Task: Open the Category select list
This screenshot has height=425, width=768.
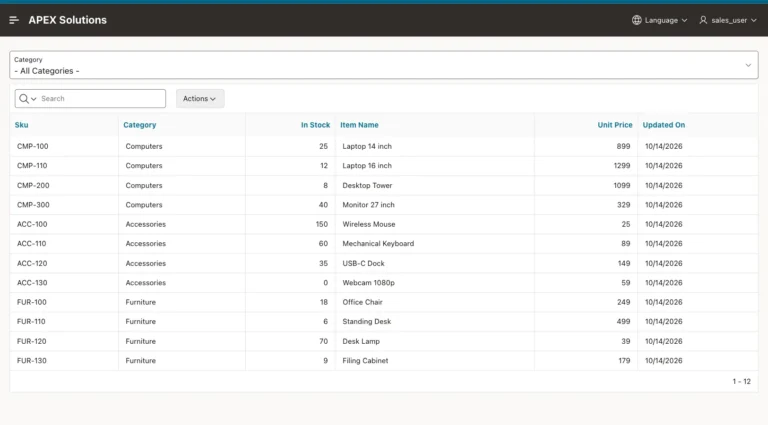Action: coord(384,65)
